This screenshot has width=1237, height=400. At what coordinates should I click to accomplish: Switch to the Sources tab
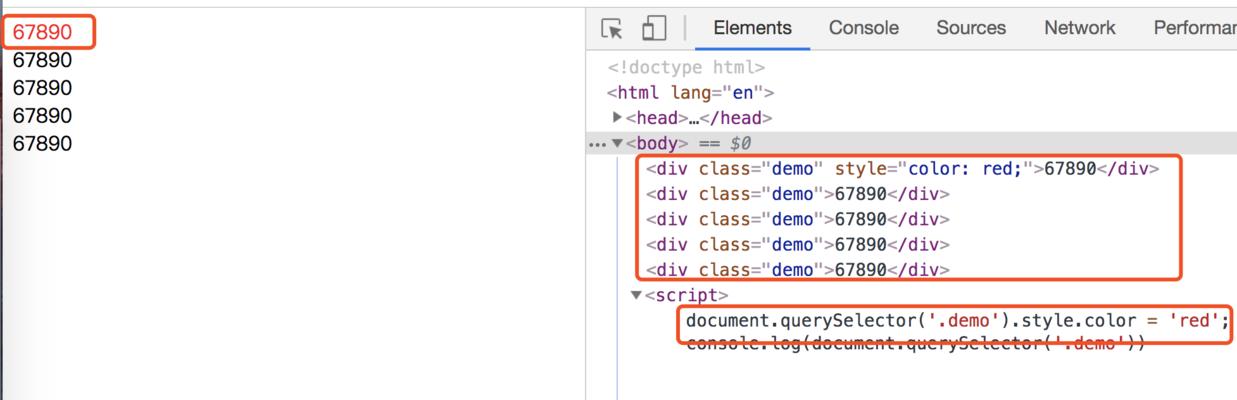[x=971, y=28]
